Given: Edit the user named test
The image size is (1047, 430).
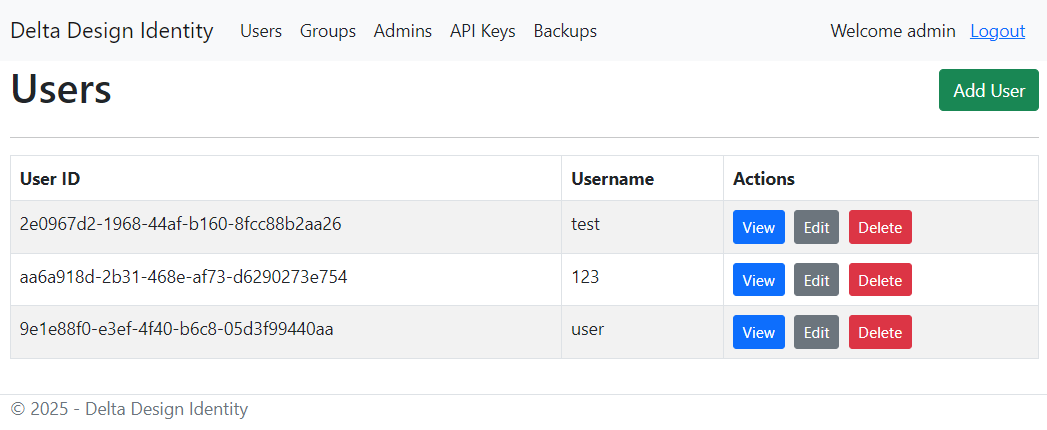Looking at the screenshot, I should pyautogui.click(x=816, y=227).
